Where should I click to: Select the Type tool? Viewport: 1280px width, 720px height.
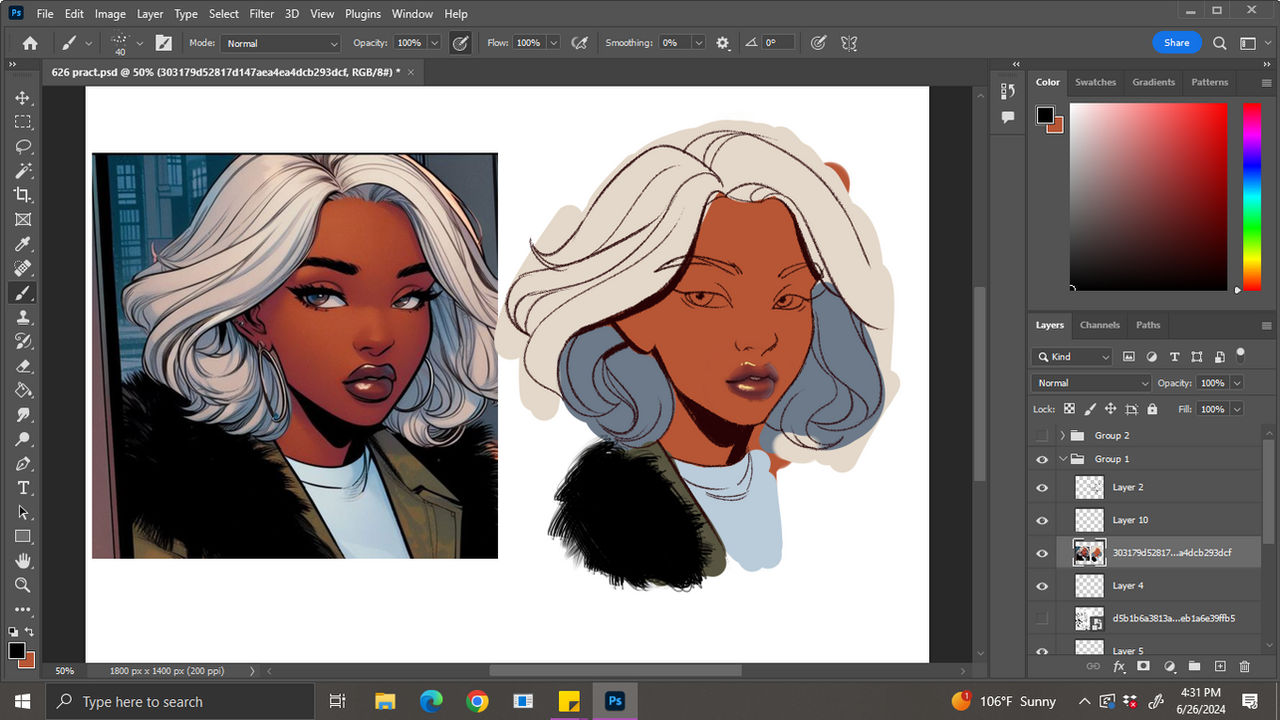point(22,488)
